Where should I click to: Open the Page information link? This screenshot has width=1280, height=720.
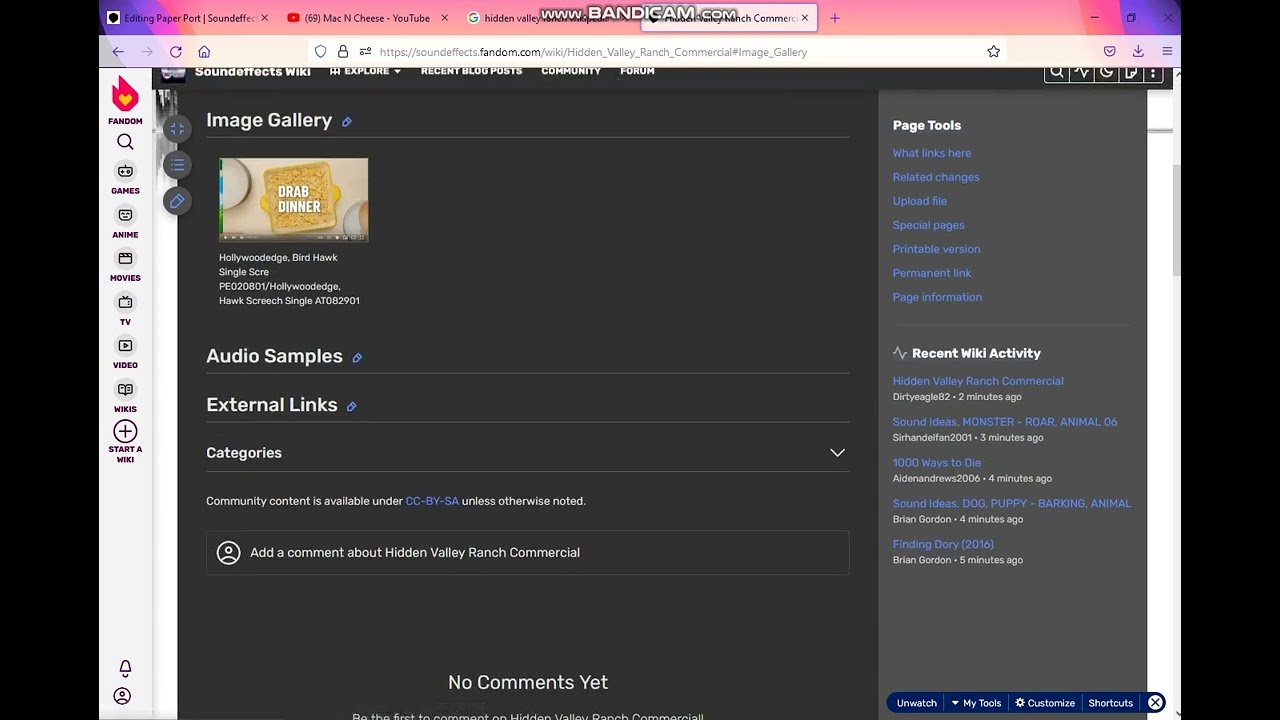[x=937, y=297]
